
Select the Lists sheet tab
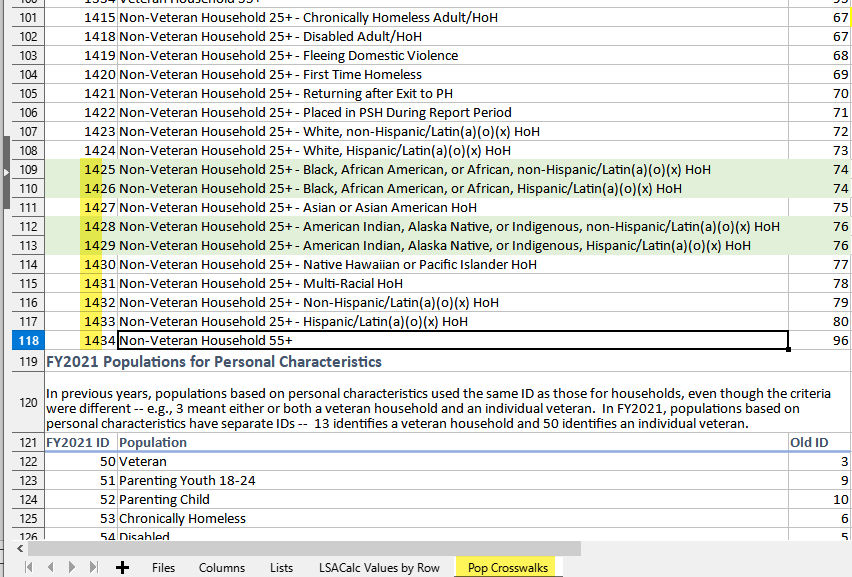pos(281,567)
